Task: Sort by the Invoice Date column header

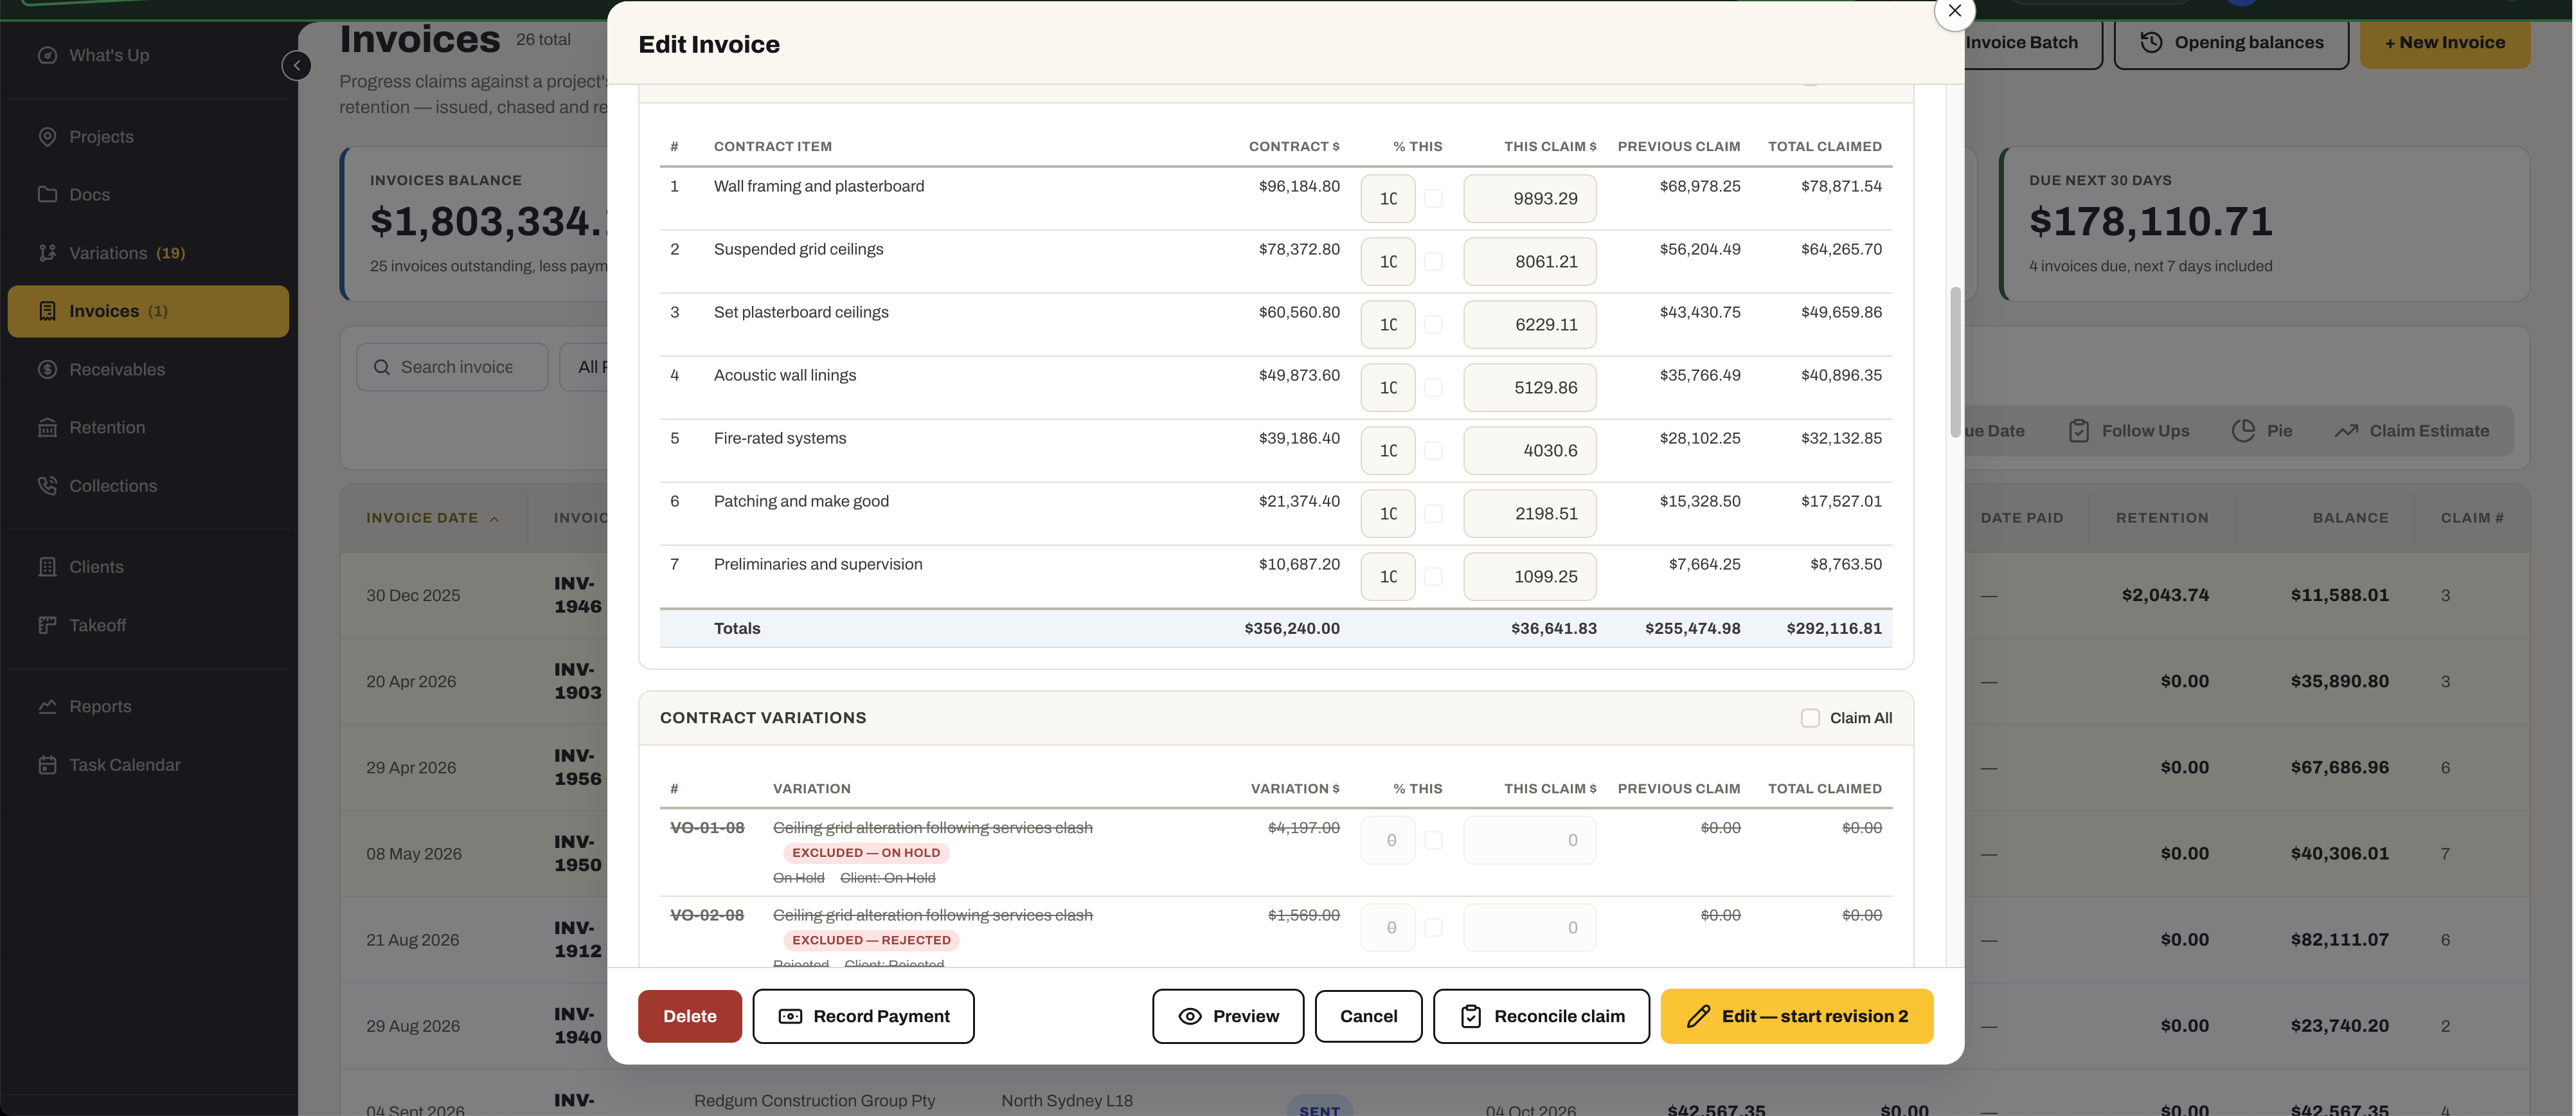Action: pos(432,518)
